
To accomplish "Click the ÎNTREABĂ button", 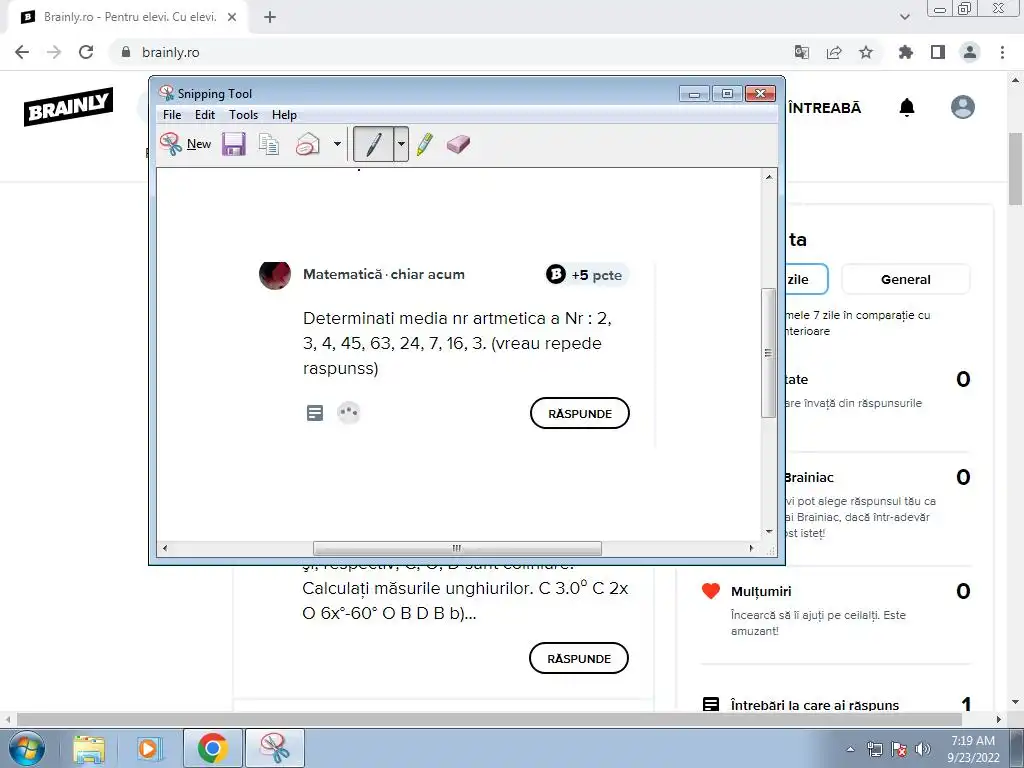I will pyautogui.click(x=824, y=108).
